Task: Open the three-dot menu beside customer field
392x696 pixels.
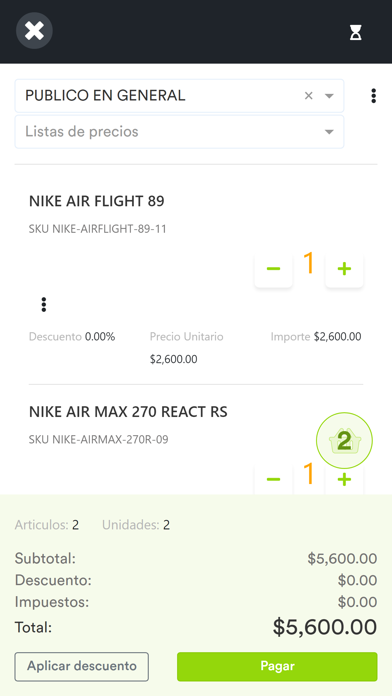Action: tap(374, 95)
